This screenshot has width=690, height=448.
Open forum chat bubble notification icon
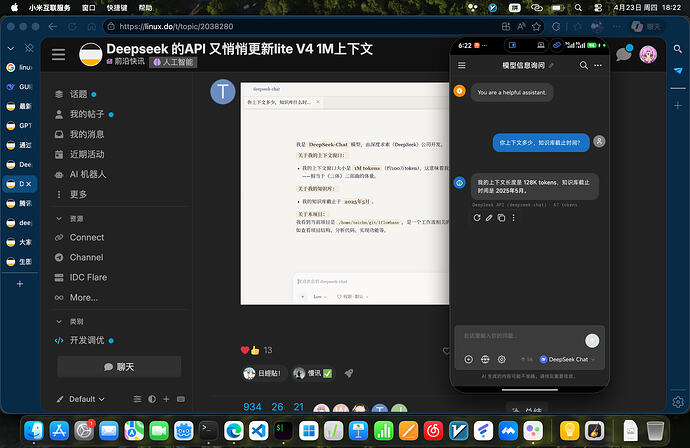point(624,54)
